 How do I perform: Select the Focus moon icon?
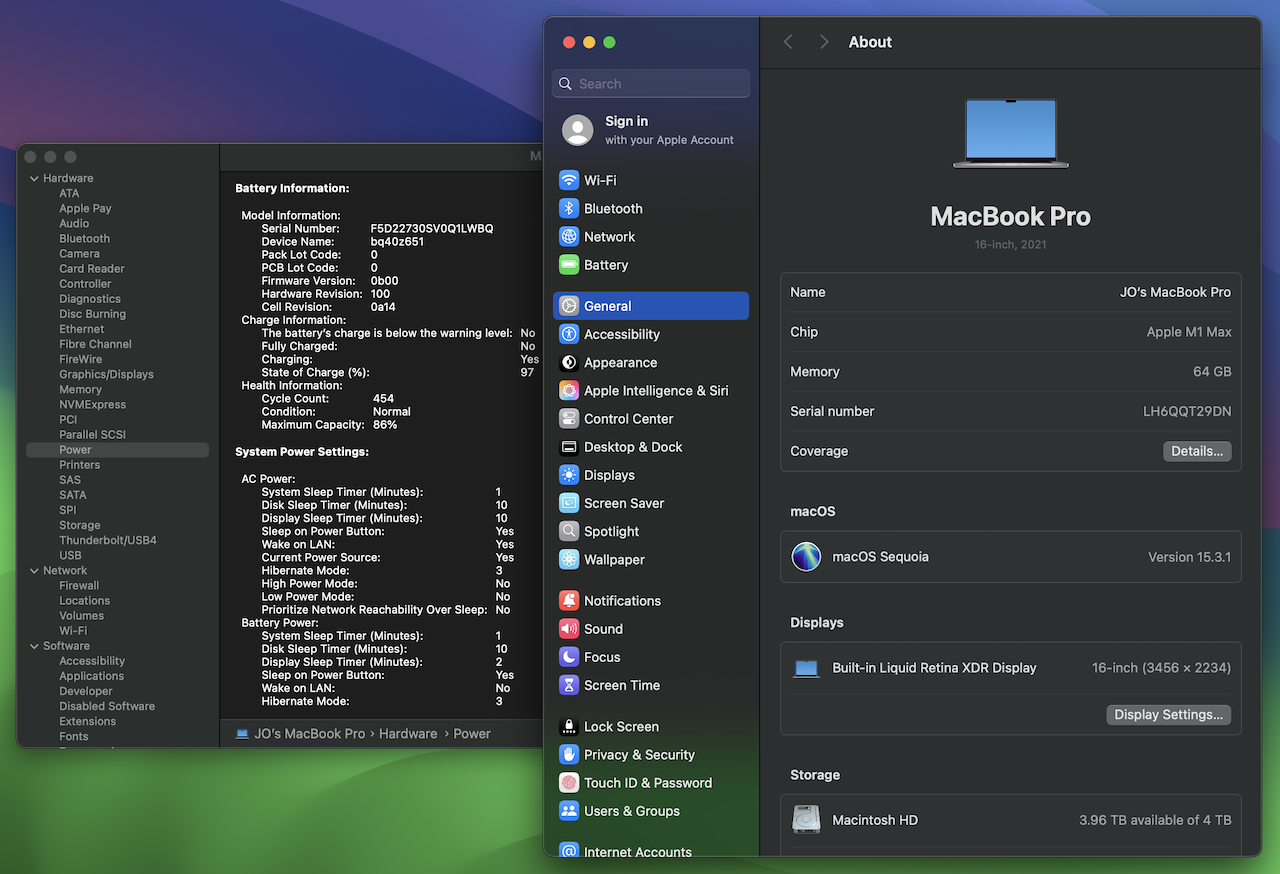[x=569, y=657]
